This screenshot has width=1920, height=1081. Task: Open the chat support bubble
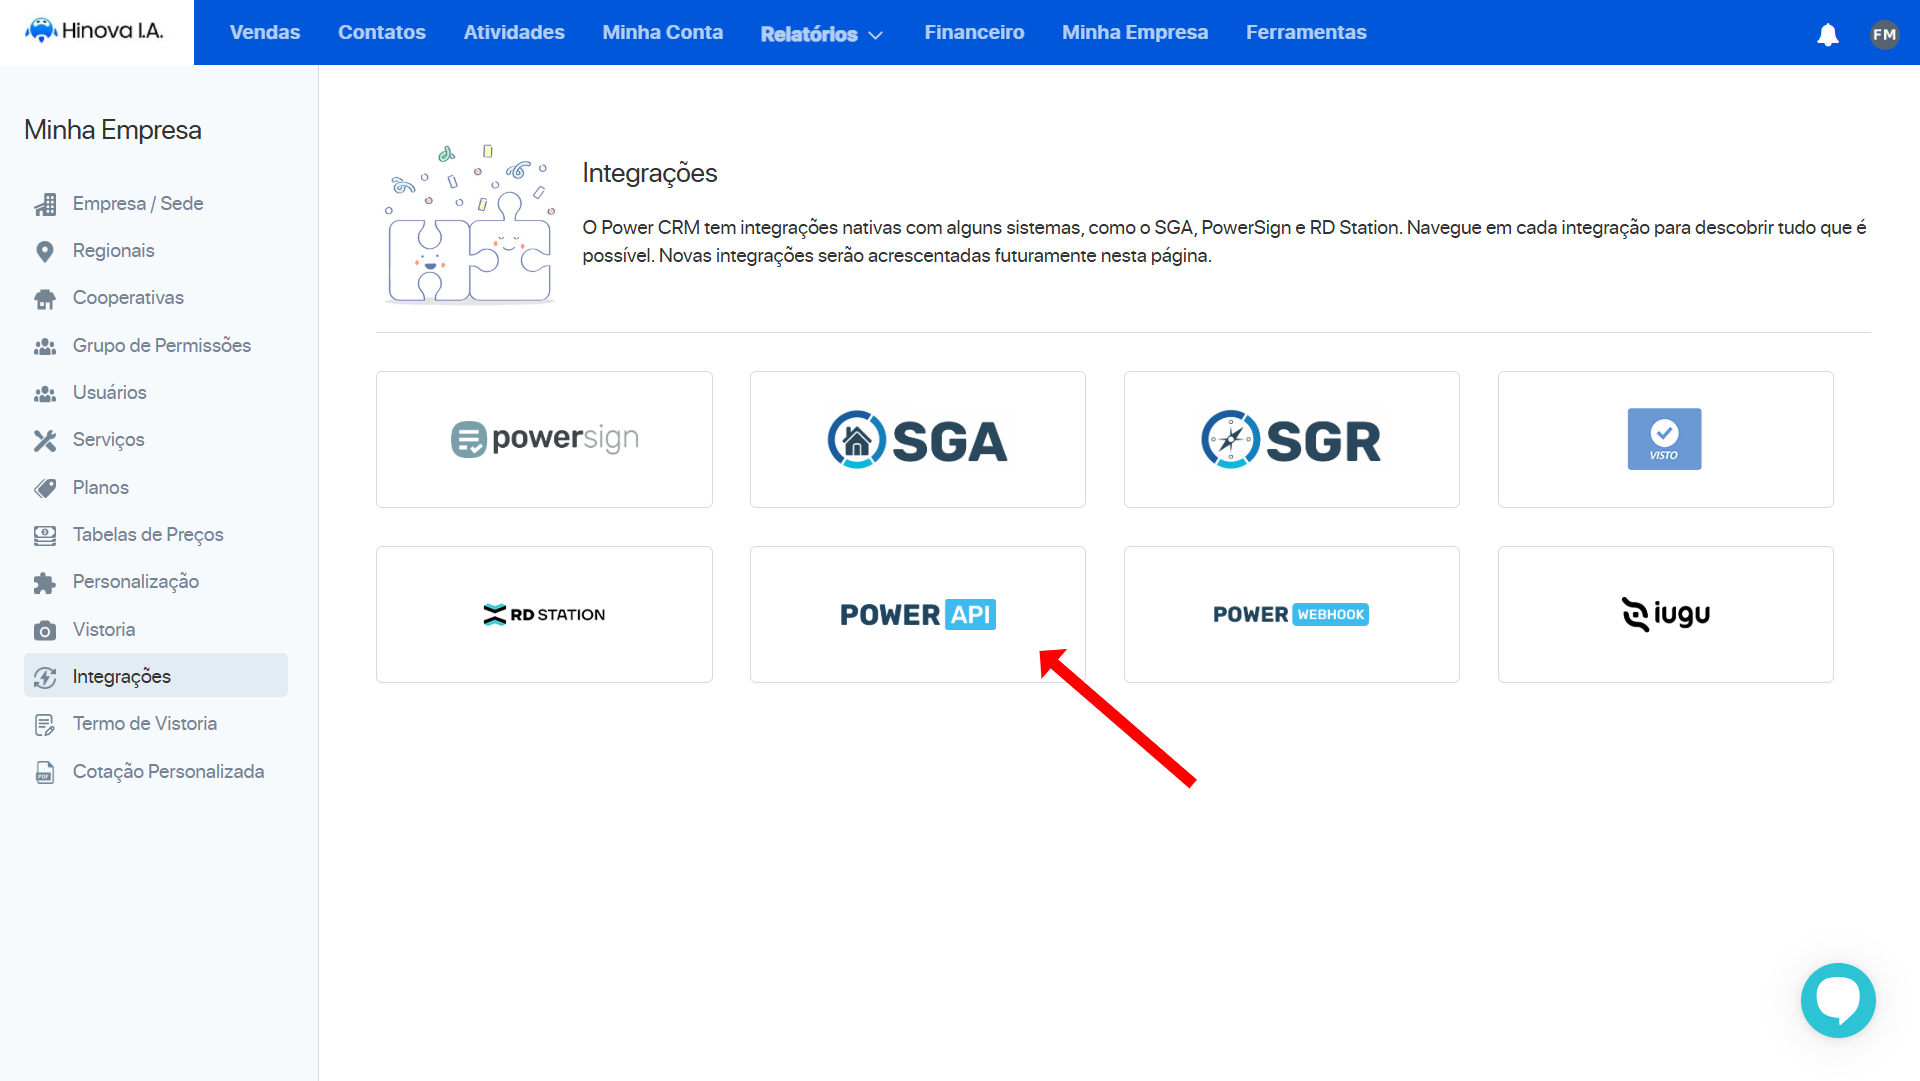[1838, 1000]
